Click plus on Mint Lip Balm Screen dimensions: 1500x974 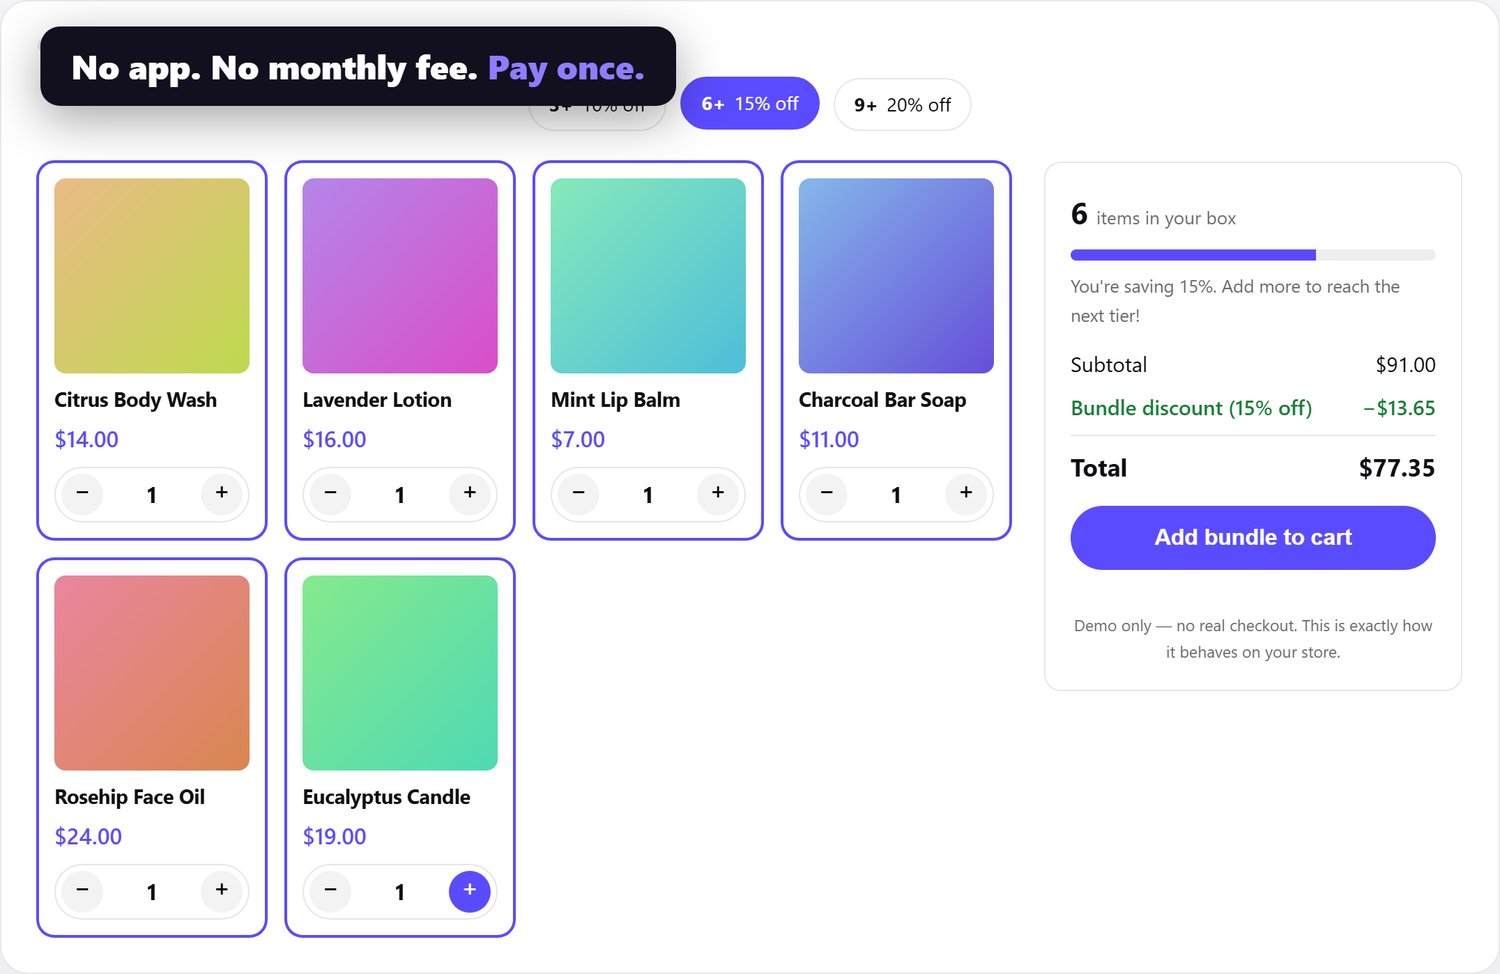[717, 493]
